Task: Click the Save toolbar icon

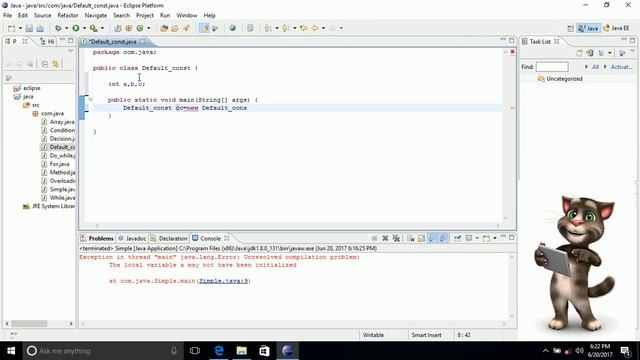Action: pos(29,28)
